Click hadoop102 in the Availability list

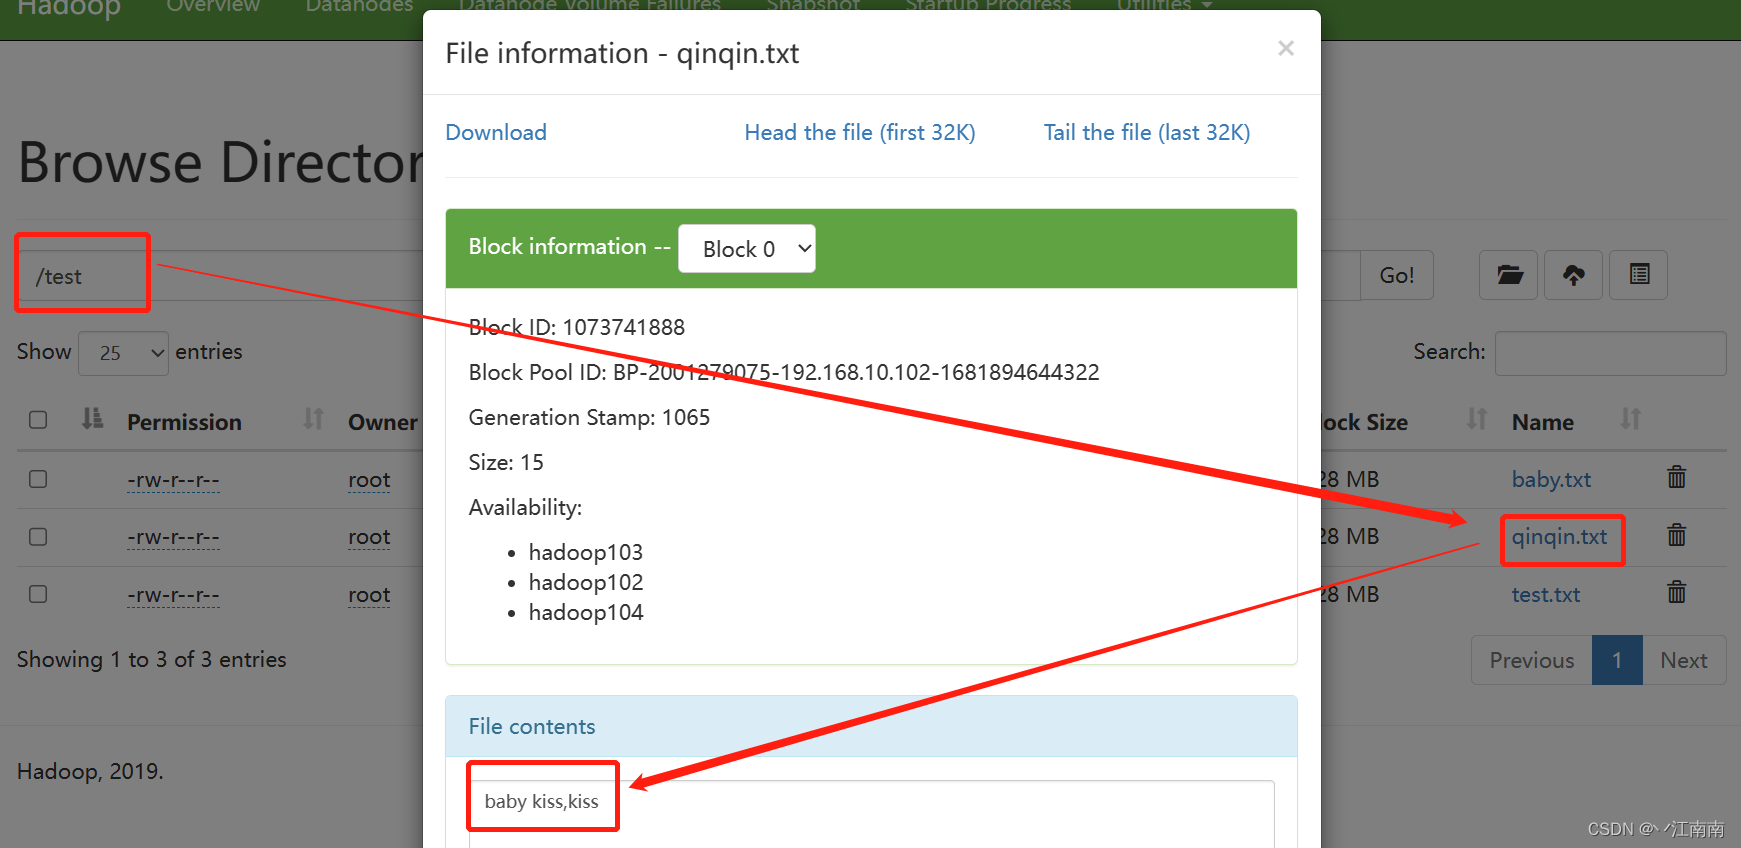[586, 582]
